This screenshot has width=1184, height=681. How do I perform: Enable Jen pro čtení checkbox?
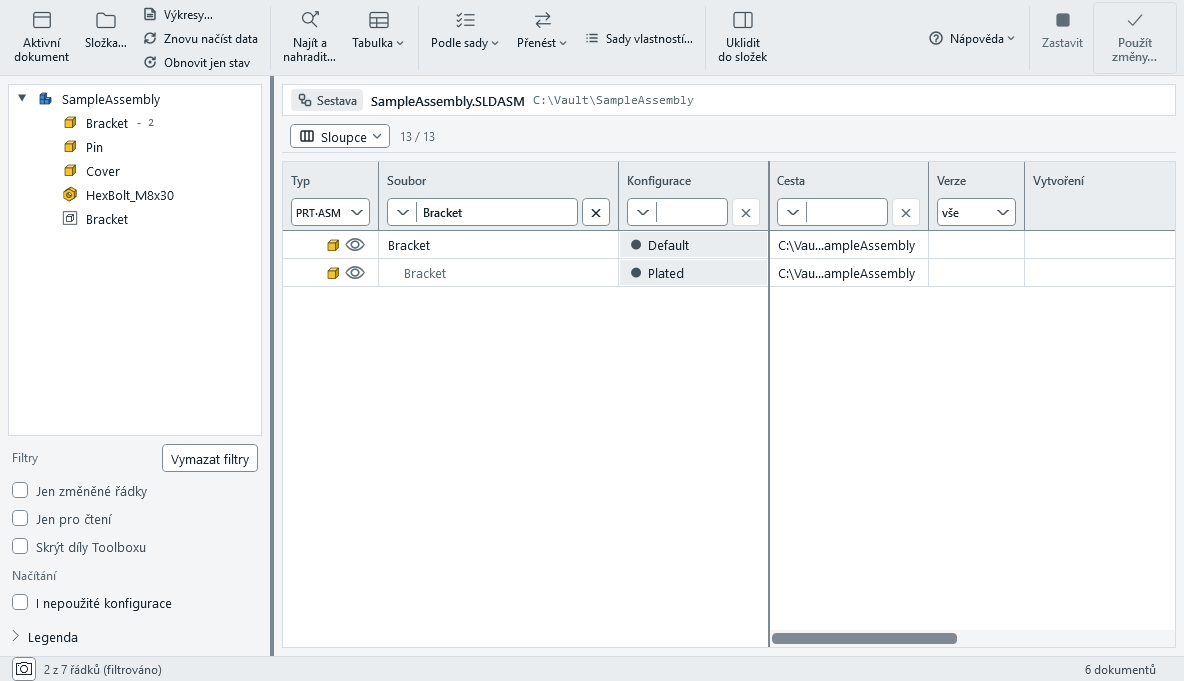[20, 519]
